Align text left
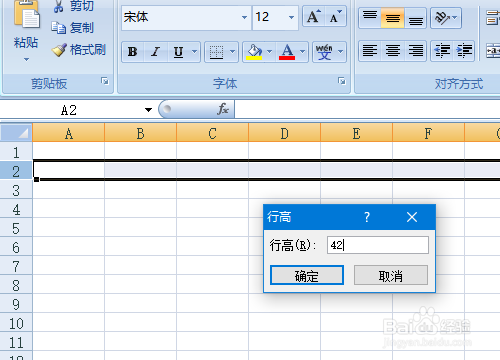 pyautogui.click(x=370, y=51)
